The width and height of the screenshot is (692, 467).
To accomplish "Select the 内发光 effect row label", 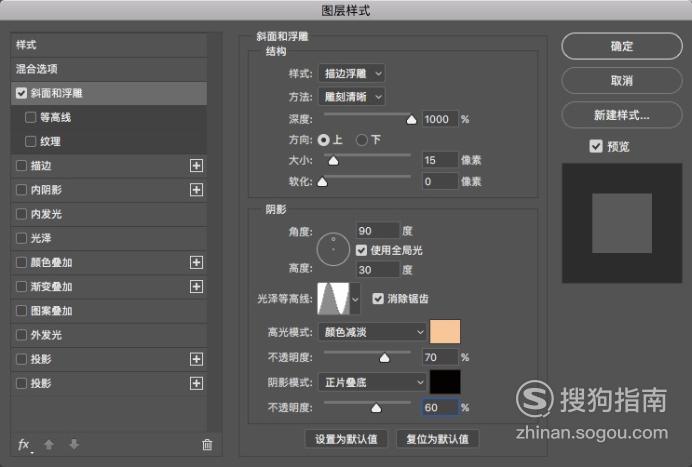I will coord(46,214).
